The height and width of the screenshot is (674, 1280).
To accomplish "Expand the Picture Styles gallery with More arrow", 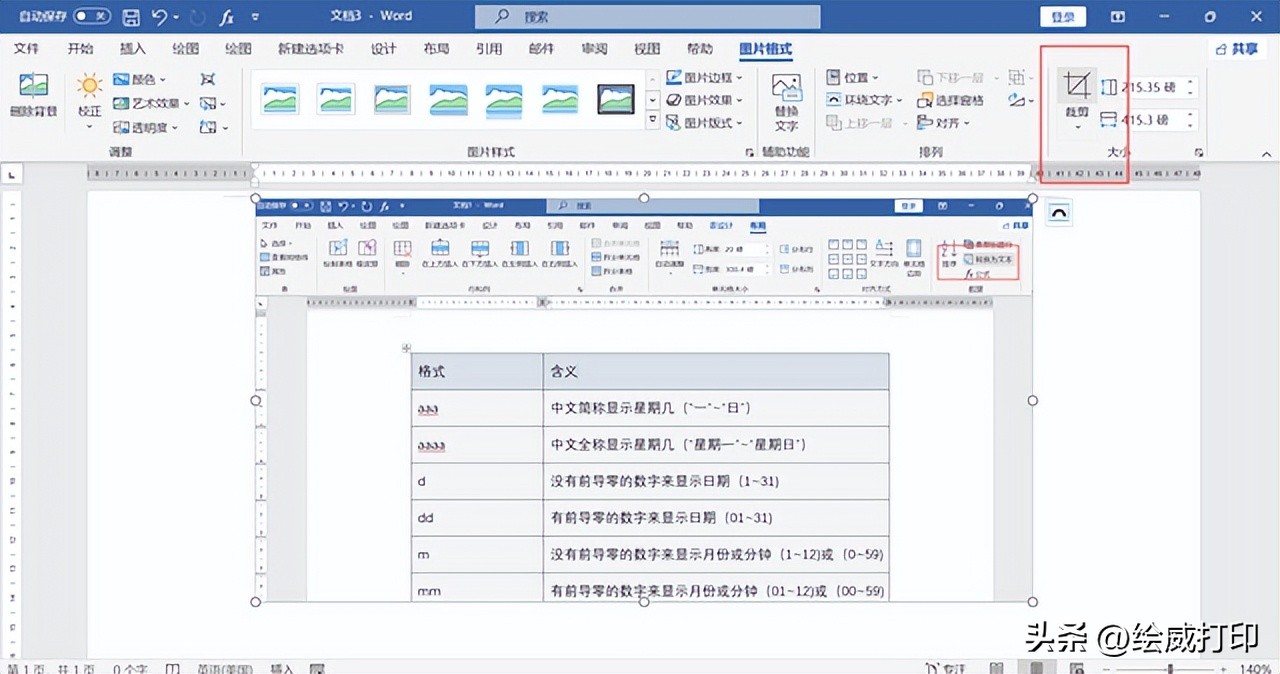I will point(651,120).
